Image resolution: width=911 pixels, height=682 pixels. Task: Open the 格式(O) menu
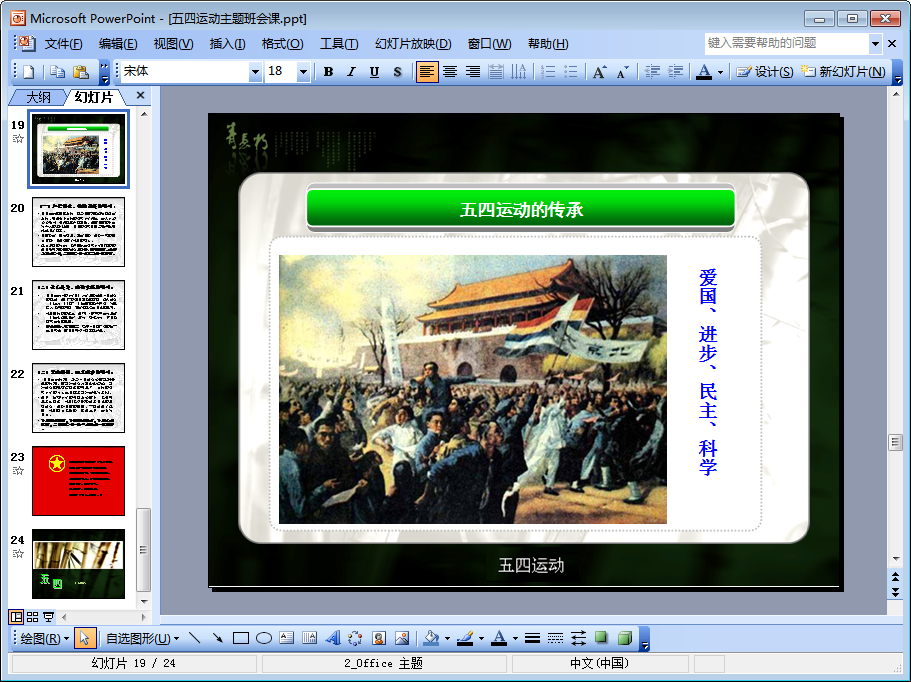(x=282, y=44)
